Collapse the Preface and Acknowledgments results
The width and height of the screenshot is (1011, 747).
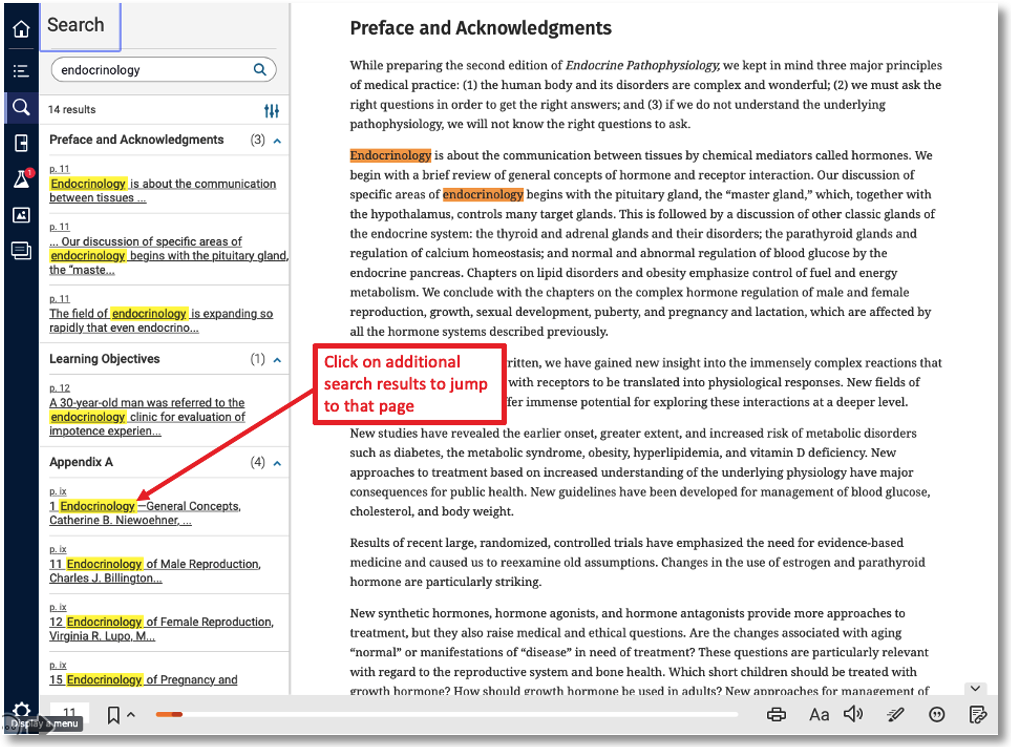pos(277,141)
